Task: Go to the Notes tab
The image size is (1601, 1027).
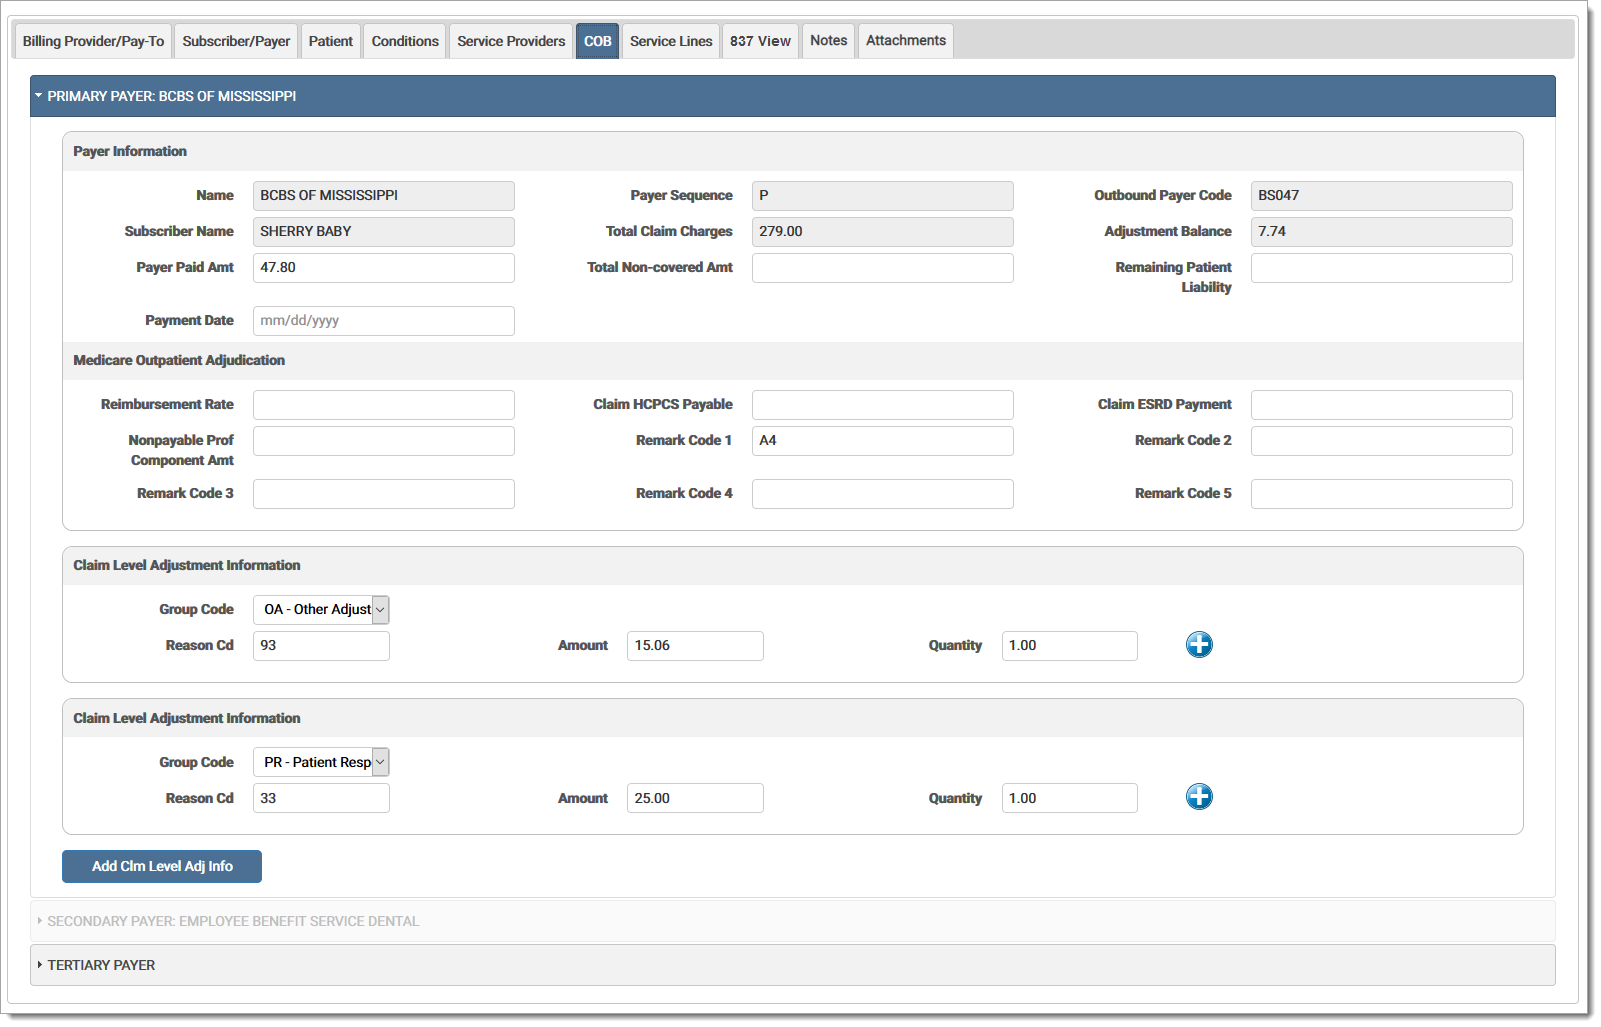Action: point(828,41)
